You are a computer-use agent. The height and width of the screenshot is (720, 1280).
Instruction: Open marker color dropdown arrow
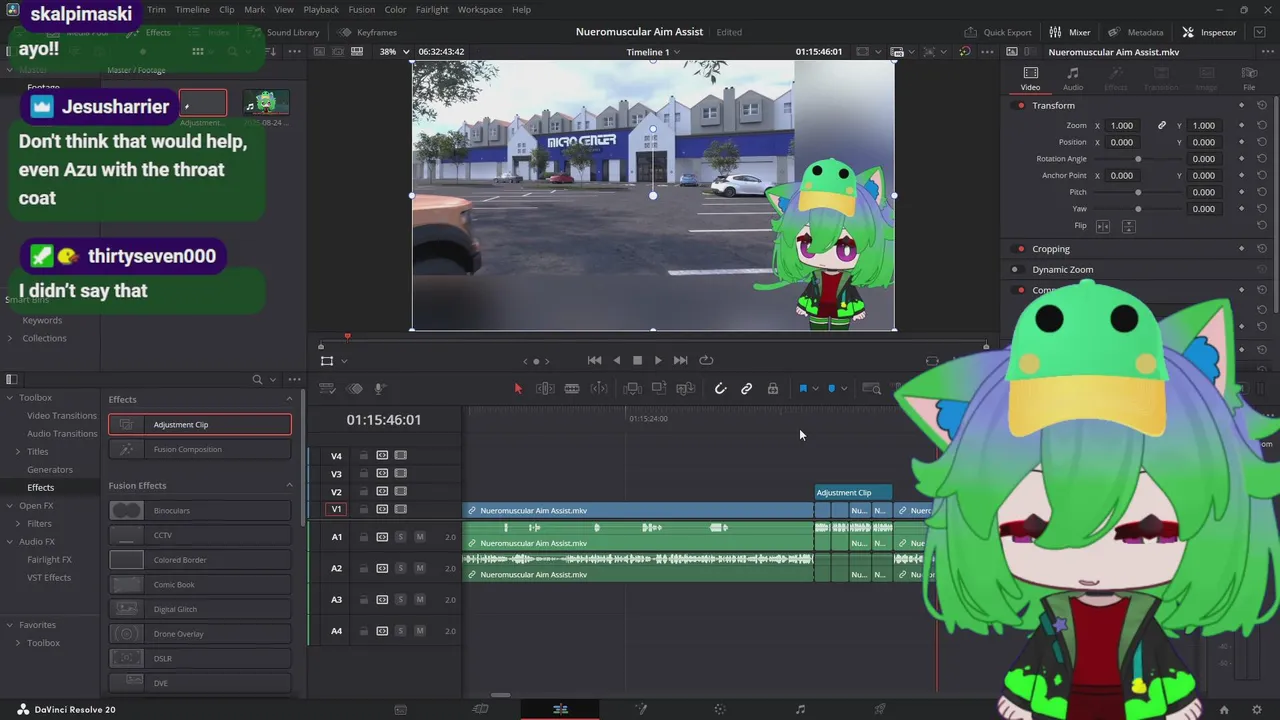[x=844, y=388]
